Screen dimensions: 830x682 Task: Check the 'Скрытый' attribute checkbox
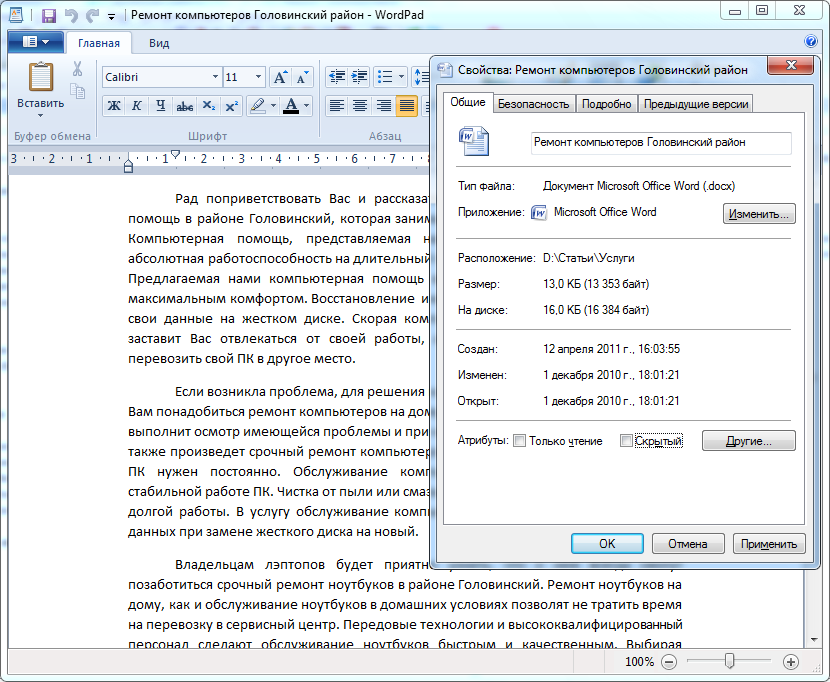click(x=626, y=441)
